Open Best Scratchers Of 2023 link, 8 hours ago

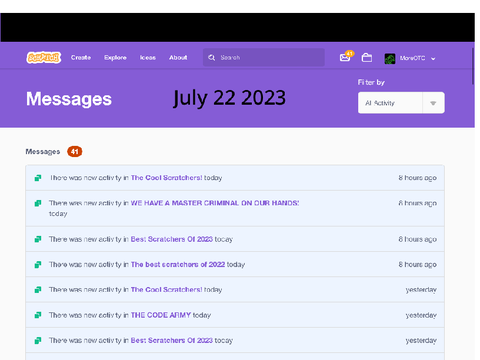(172, 239)
